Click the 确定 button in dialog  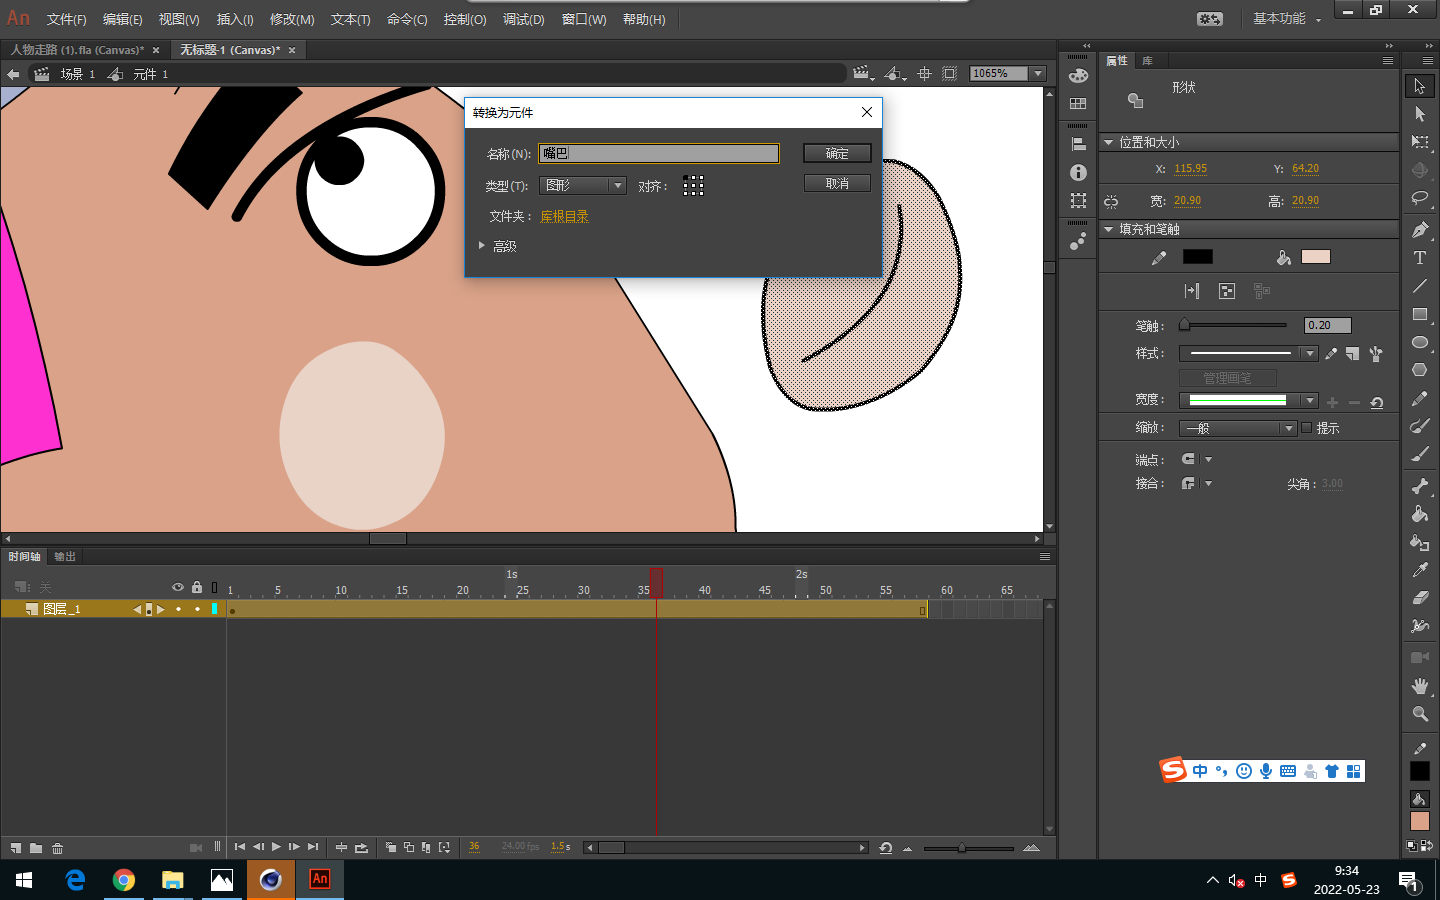pos(837,153)
